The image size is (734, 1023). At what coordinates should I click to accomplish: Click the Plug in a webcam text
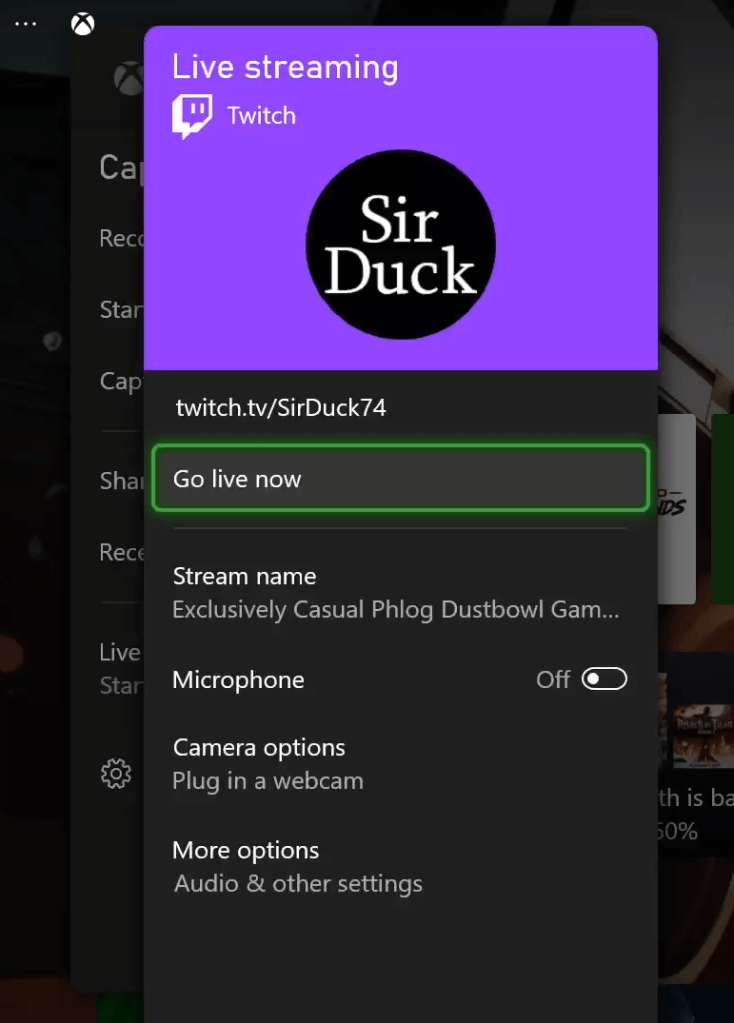[x=268, y=781]
